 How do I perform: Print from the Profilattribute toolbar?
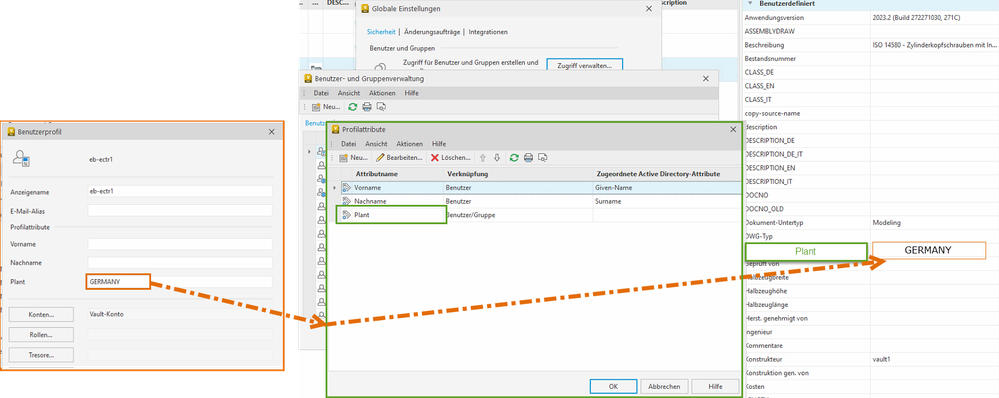coord(528,157)
